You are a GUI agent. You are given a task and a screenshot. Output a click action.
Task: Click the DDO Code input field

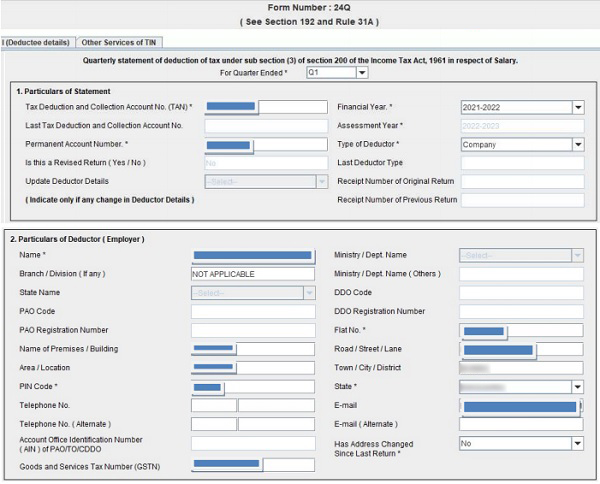(521, 293)
